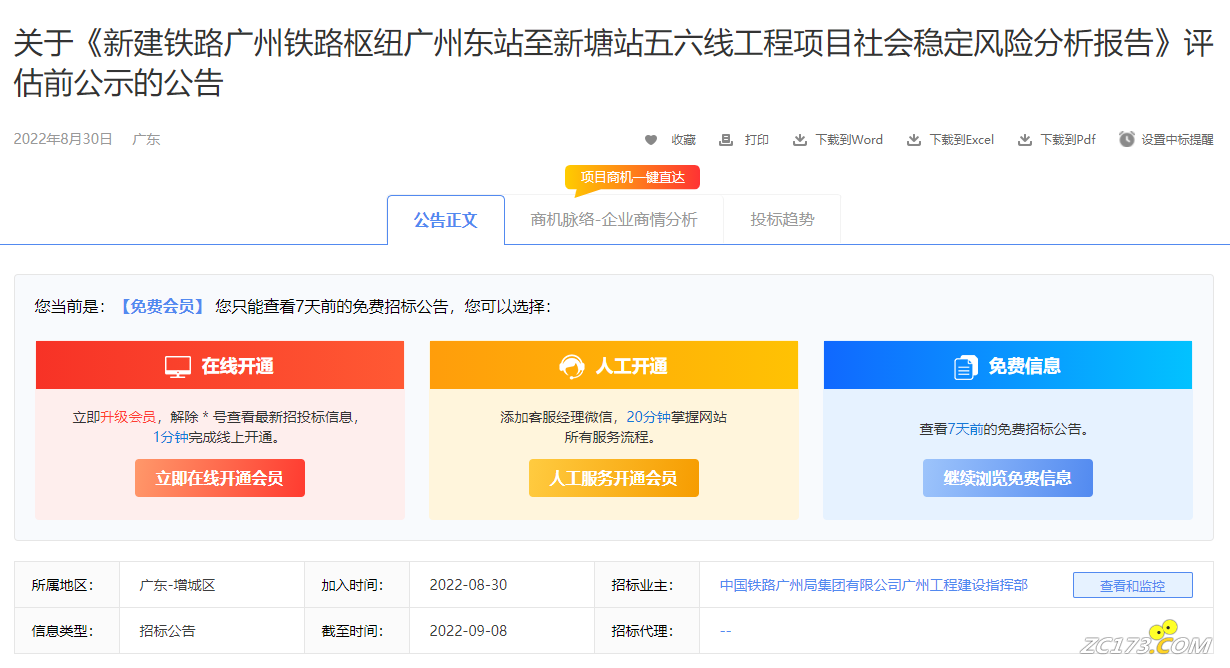The height and width of the screenshot is (668, 1230).
Task: Switch to the 公告正文 tab
Action: pos(446,220)
